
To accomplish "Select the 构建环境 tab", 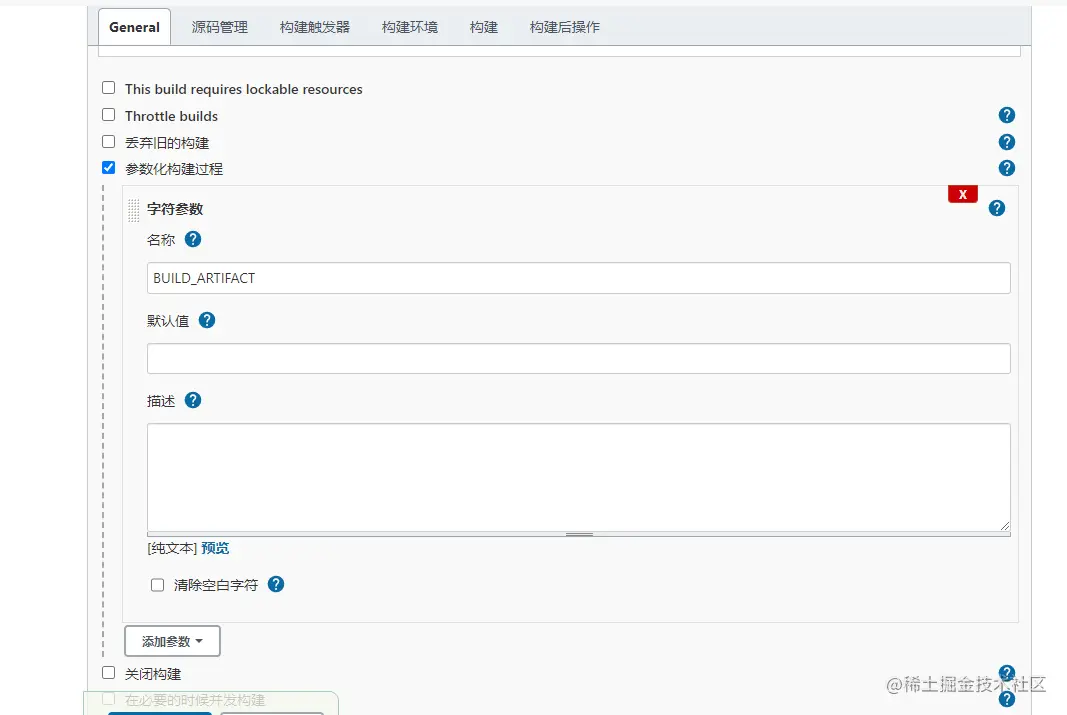I will pos(410,27).
